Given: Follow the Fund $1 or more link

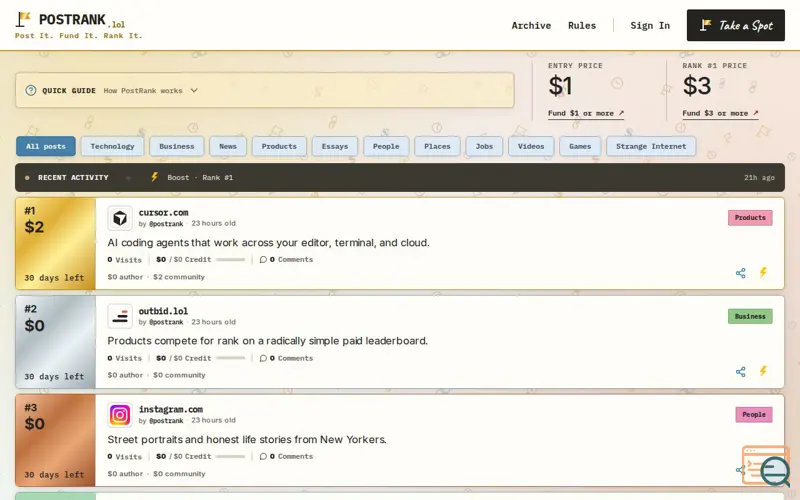Looking at the screenshot, I should (586, 113).
